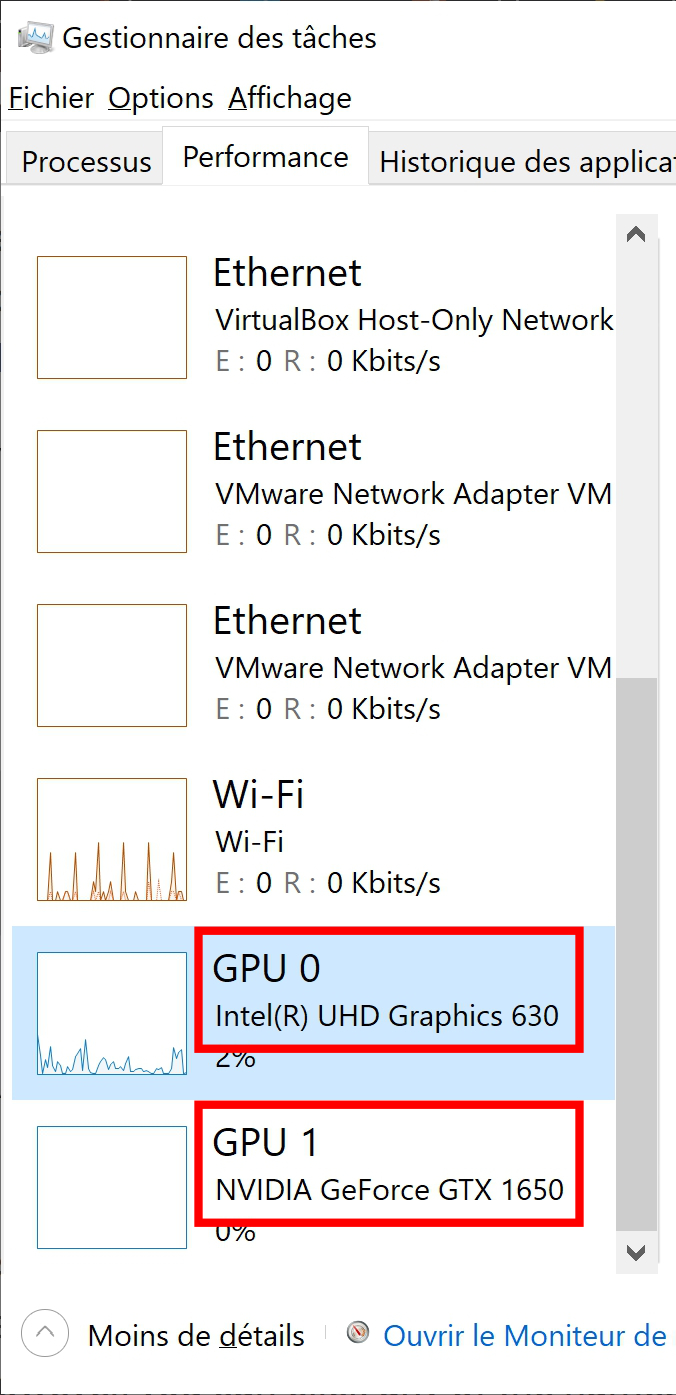This screenshot has width=676, height=1395.
Task: Select the NVIDIA GeForce GTX 1650 entry
Action: tap(313, 1187)
